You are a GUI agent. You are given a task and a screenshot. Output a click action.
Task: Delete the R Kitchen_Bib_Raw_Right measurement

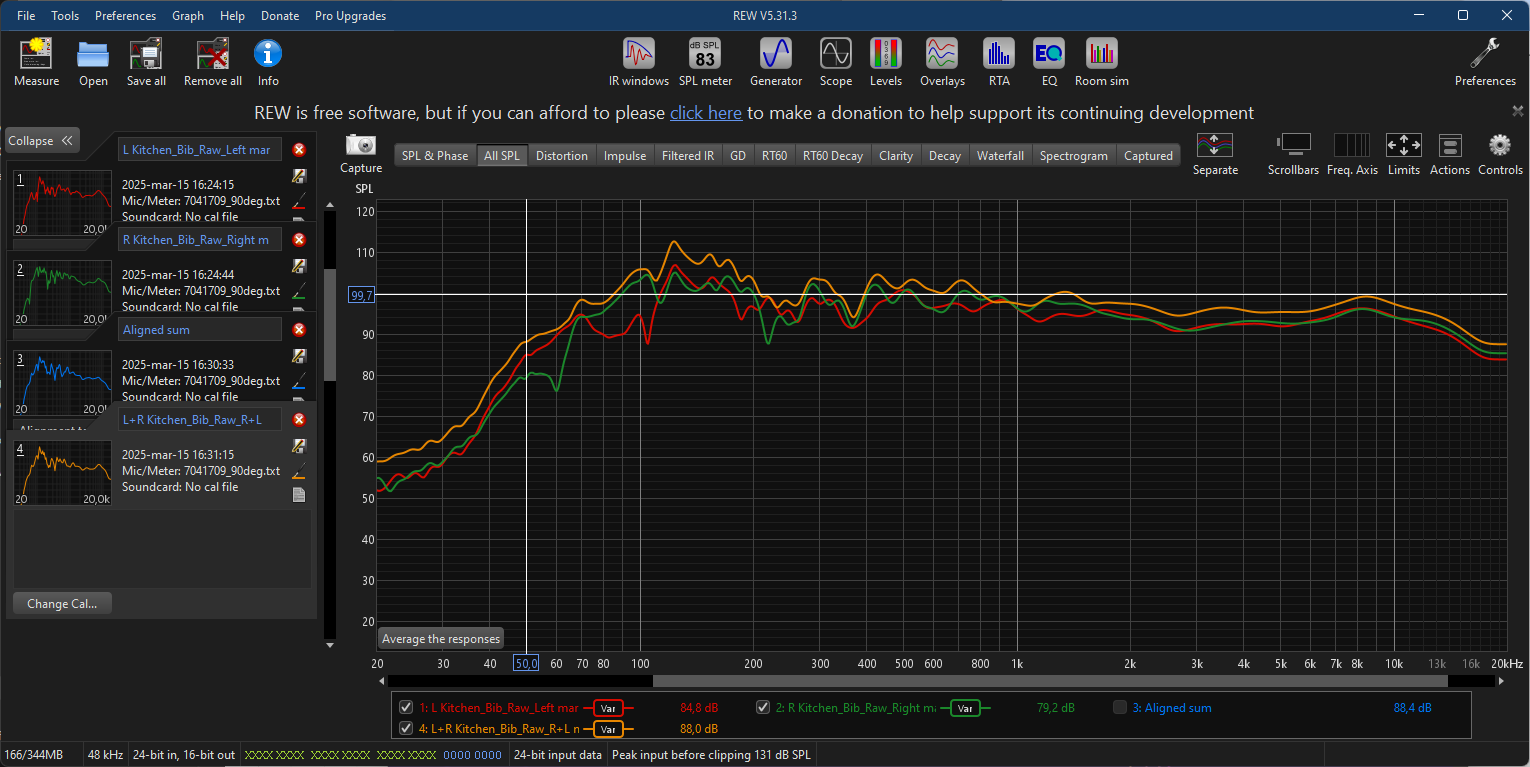pyautogui.click(x=299, y=240)
